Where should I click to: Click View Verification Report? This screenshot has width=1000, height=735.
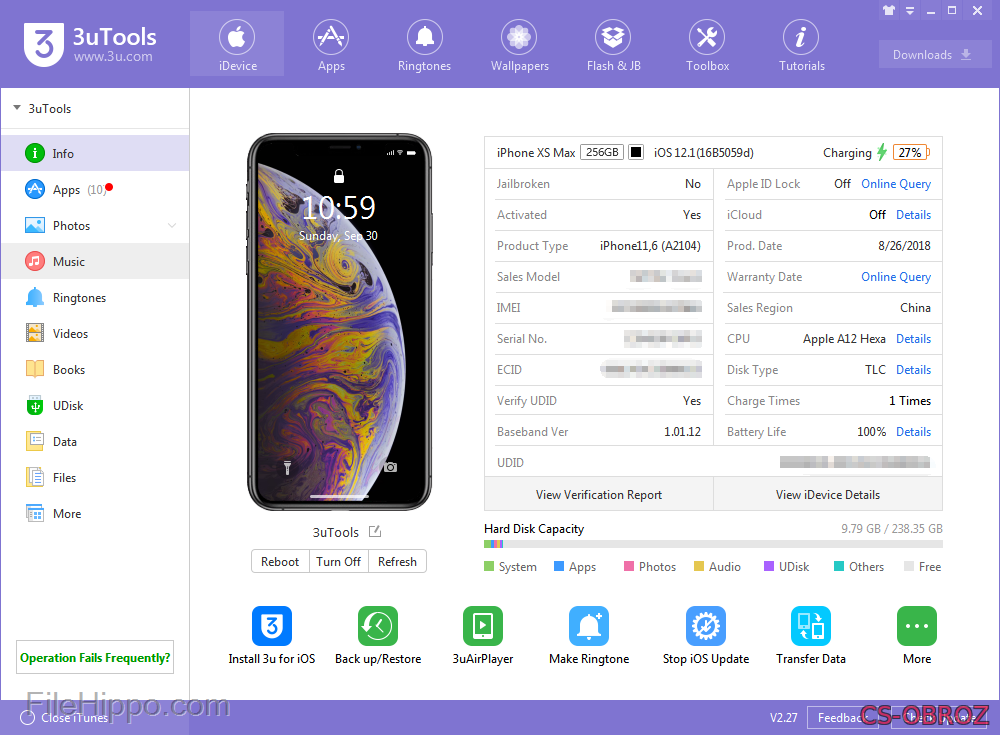coord(598,494)
